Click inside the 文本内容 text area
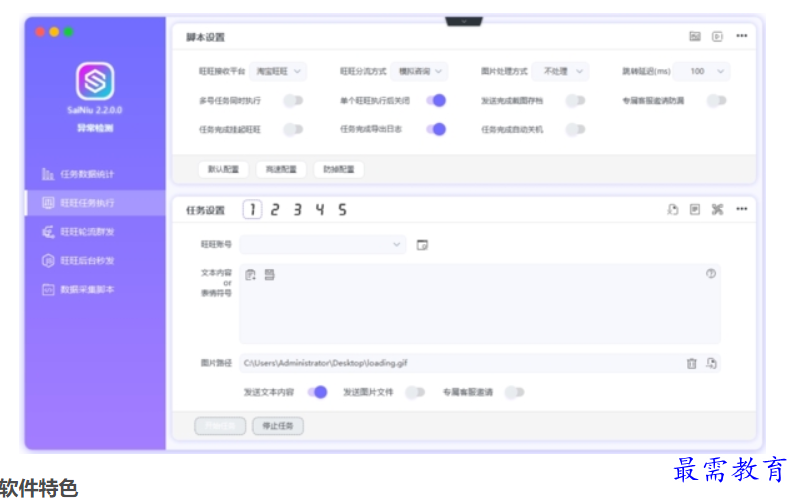Viewport: 795px width, 501px height. point(480,304)
